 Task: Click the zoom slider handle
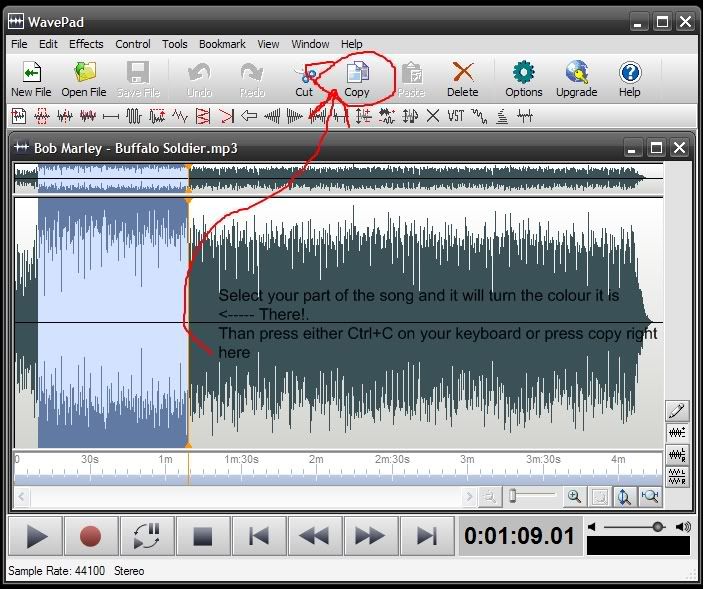pos(512,496)
